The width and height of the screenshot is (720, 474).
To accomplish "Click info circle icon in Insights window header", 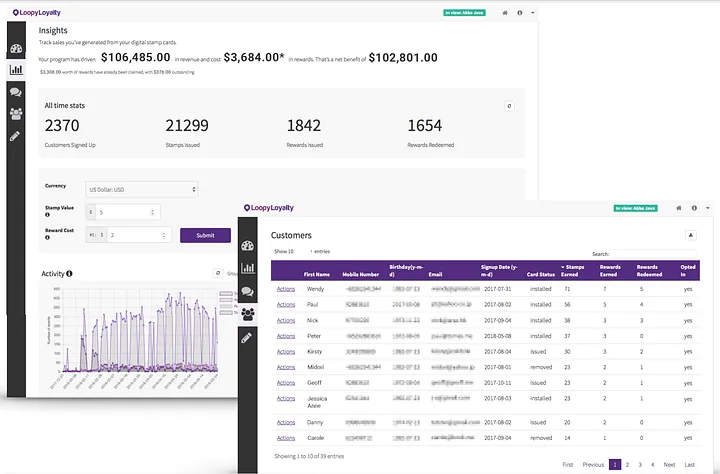I will (520, 13).
